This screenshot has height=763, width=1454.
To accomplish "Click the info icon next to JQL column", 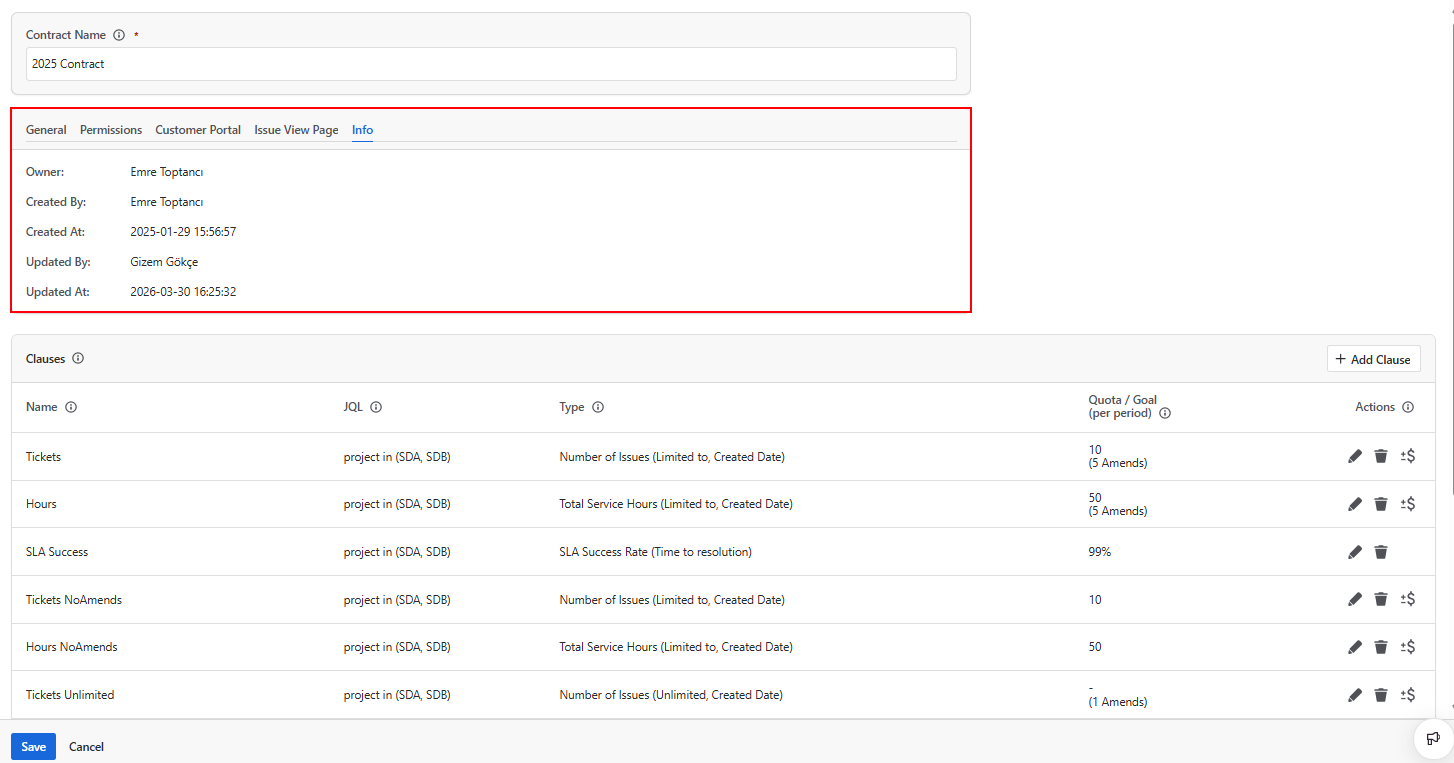I will coord(376,407).
